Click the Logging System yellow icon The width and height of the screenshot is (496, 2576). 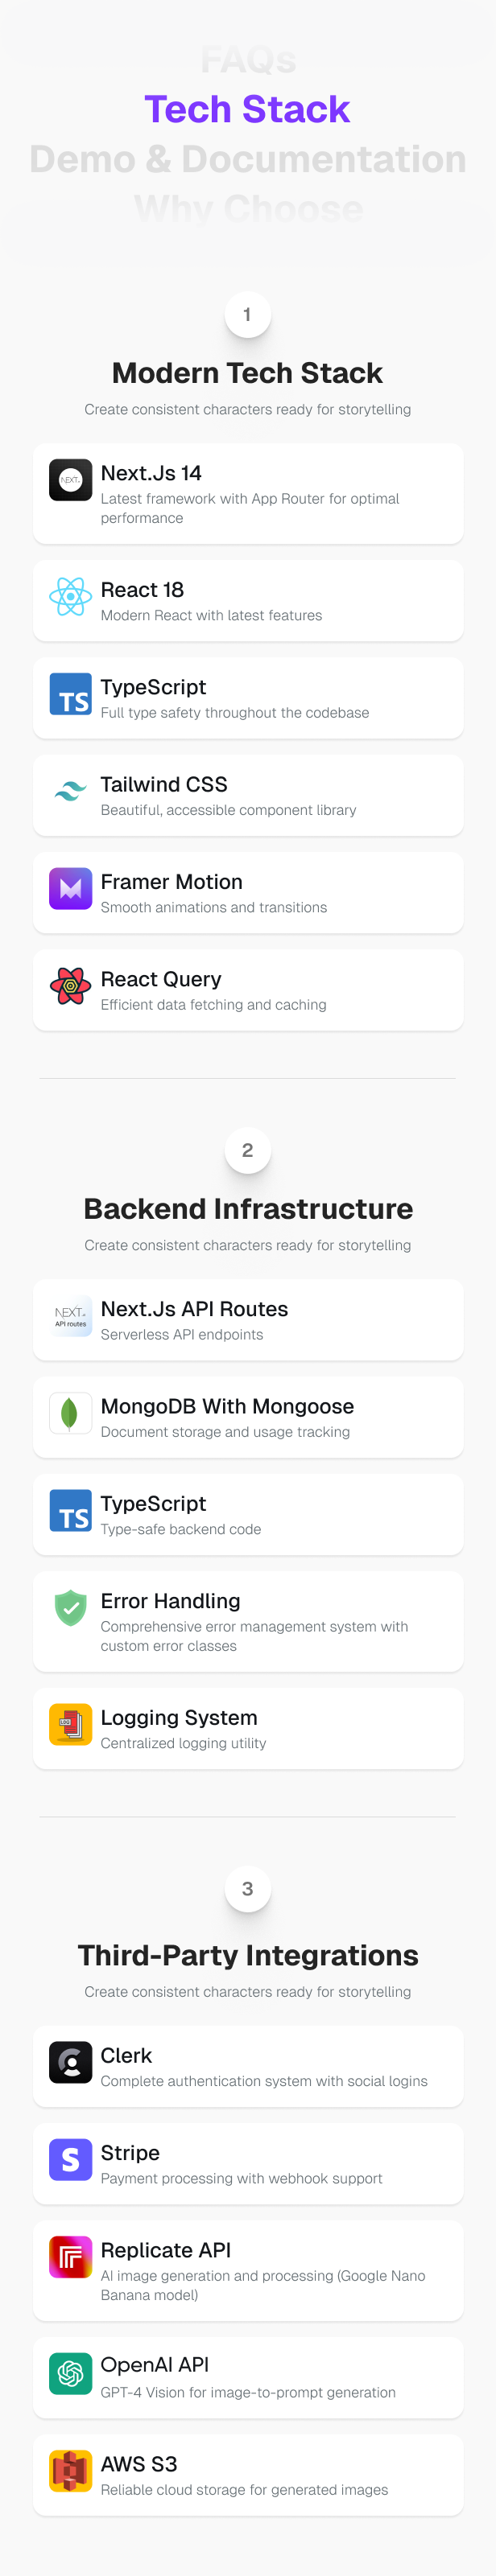(70, 1724)
